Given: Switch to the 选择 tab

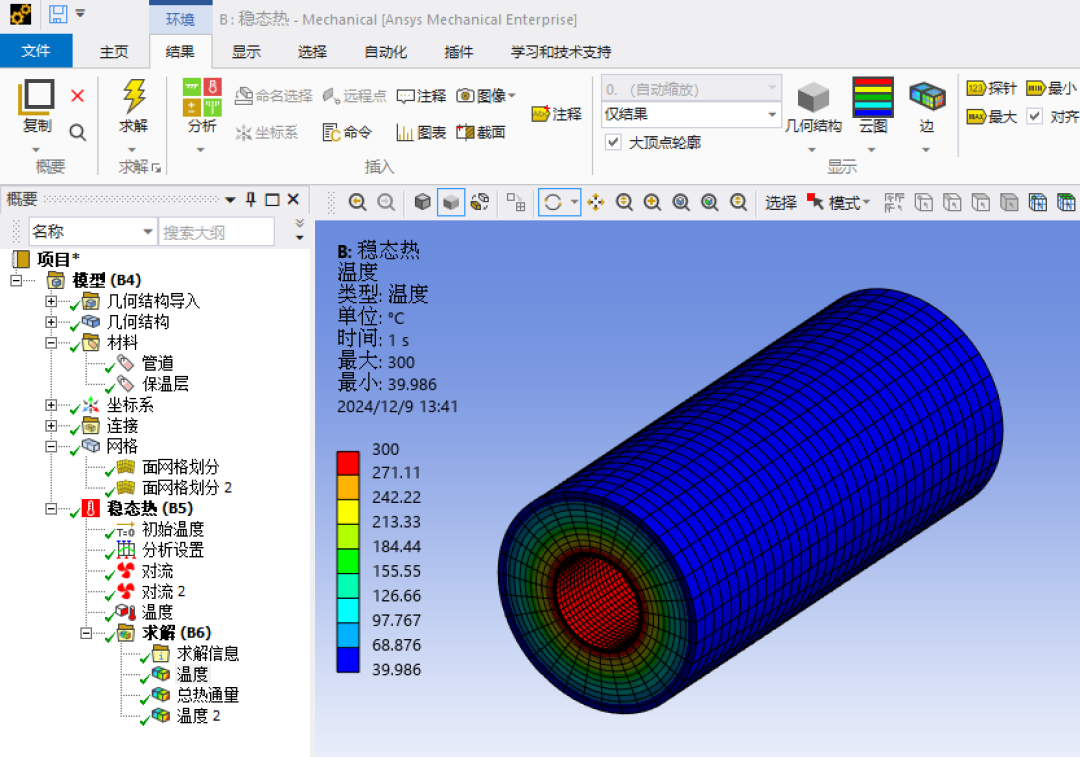Looking at the screenshot, I should 312,52.
